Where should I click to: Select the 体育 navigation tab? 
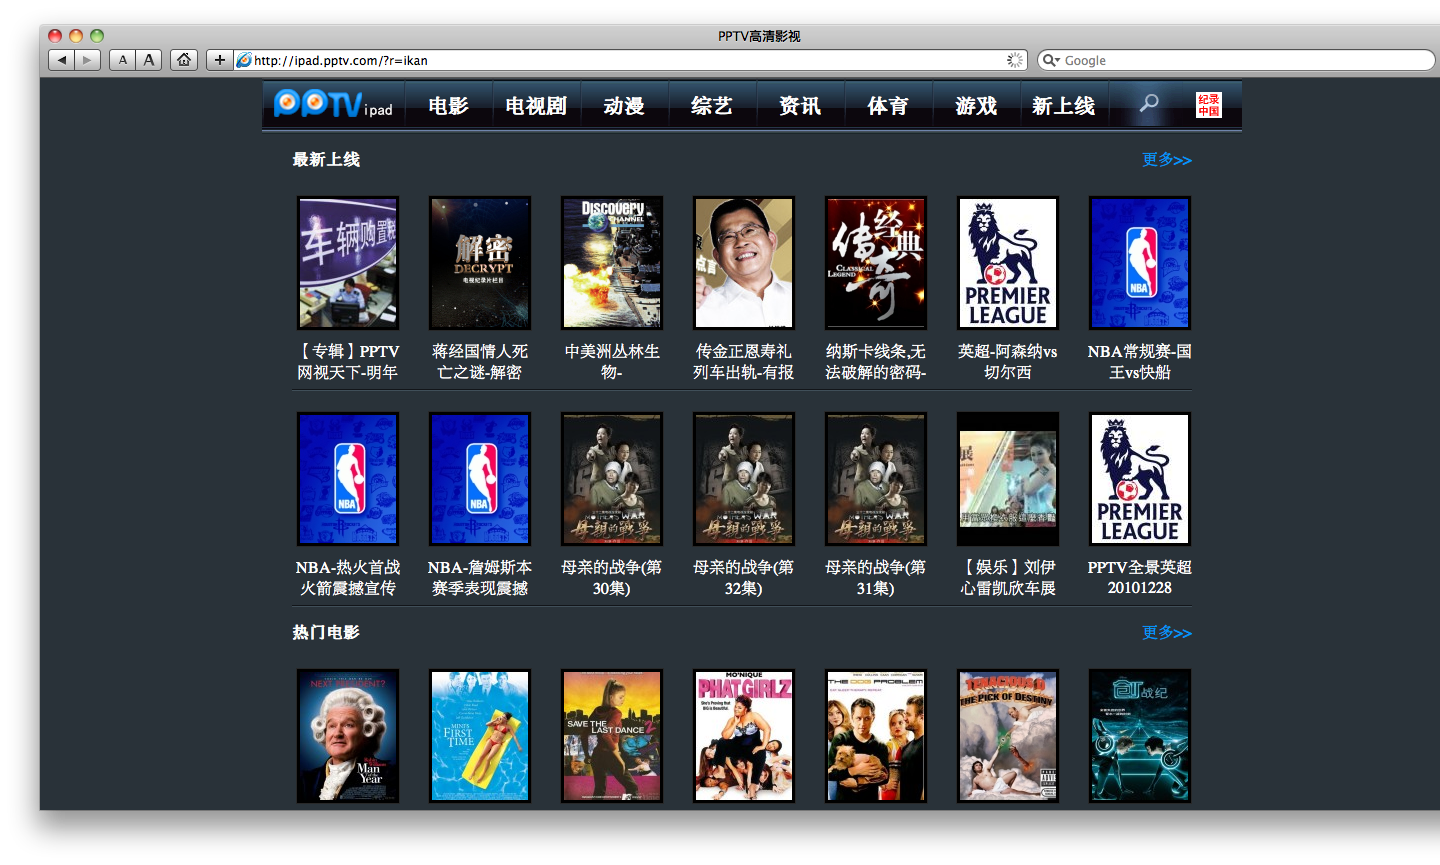pyautogui.click(x=888, y=106)
